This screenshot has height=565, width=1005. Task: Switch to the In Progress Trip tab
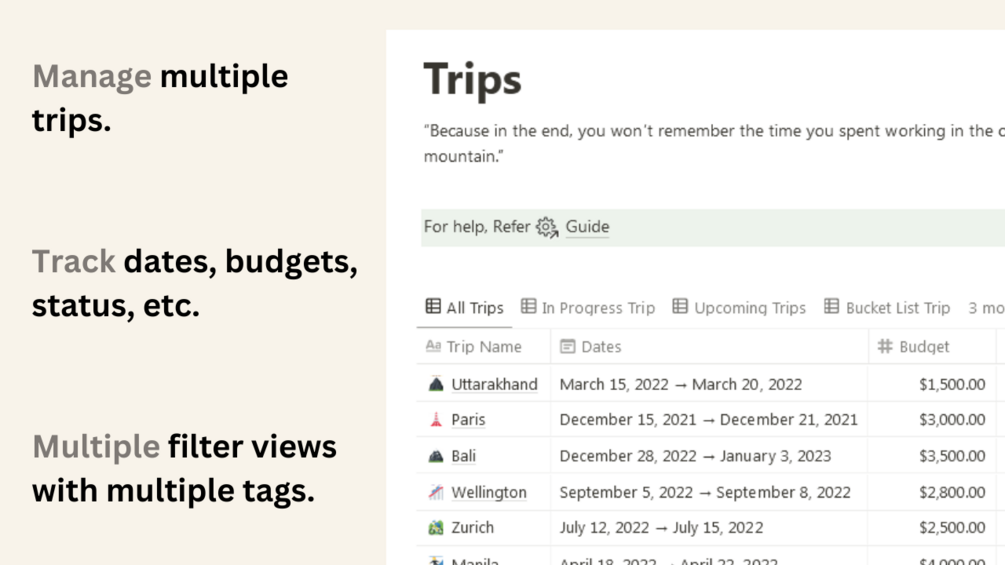pos(588,308)
